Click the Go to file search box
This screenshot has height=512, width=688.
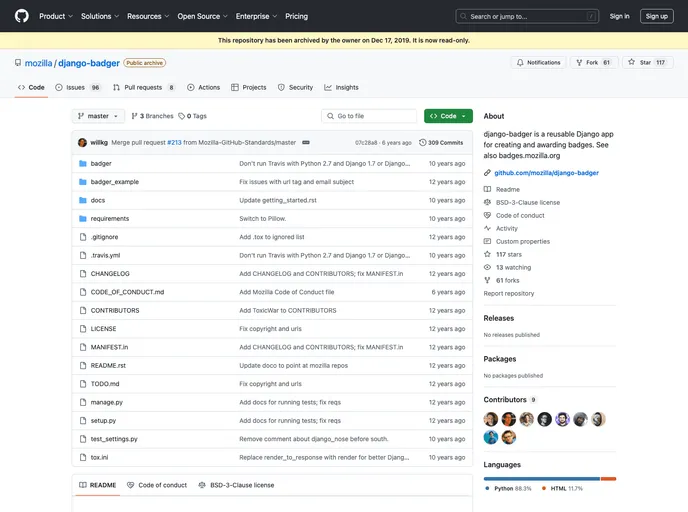click(369, 116)
